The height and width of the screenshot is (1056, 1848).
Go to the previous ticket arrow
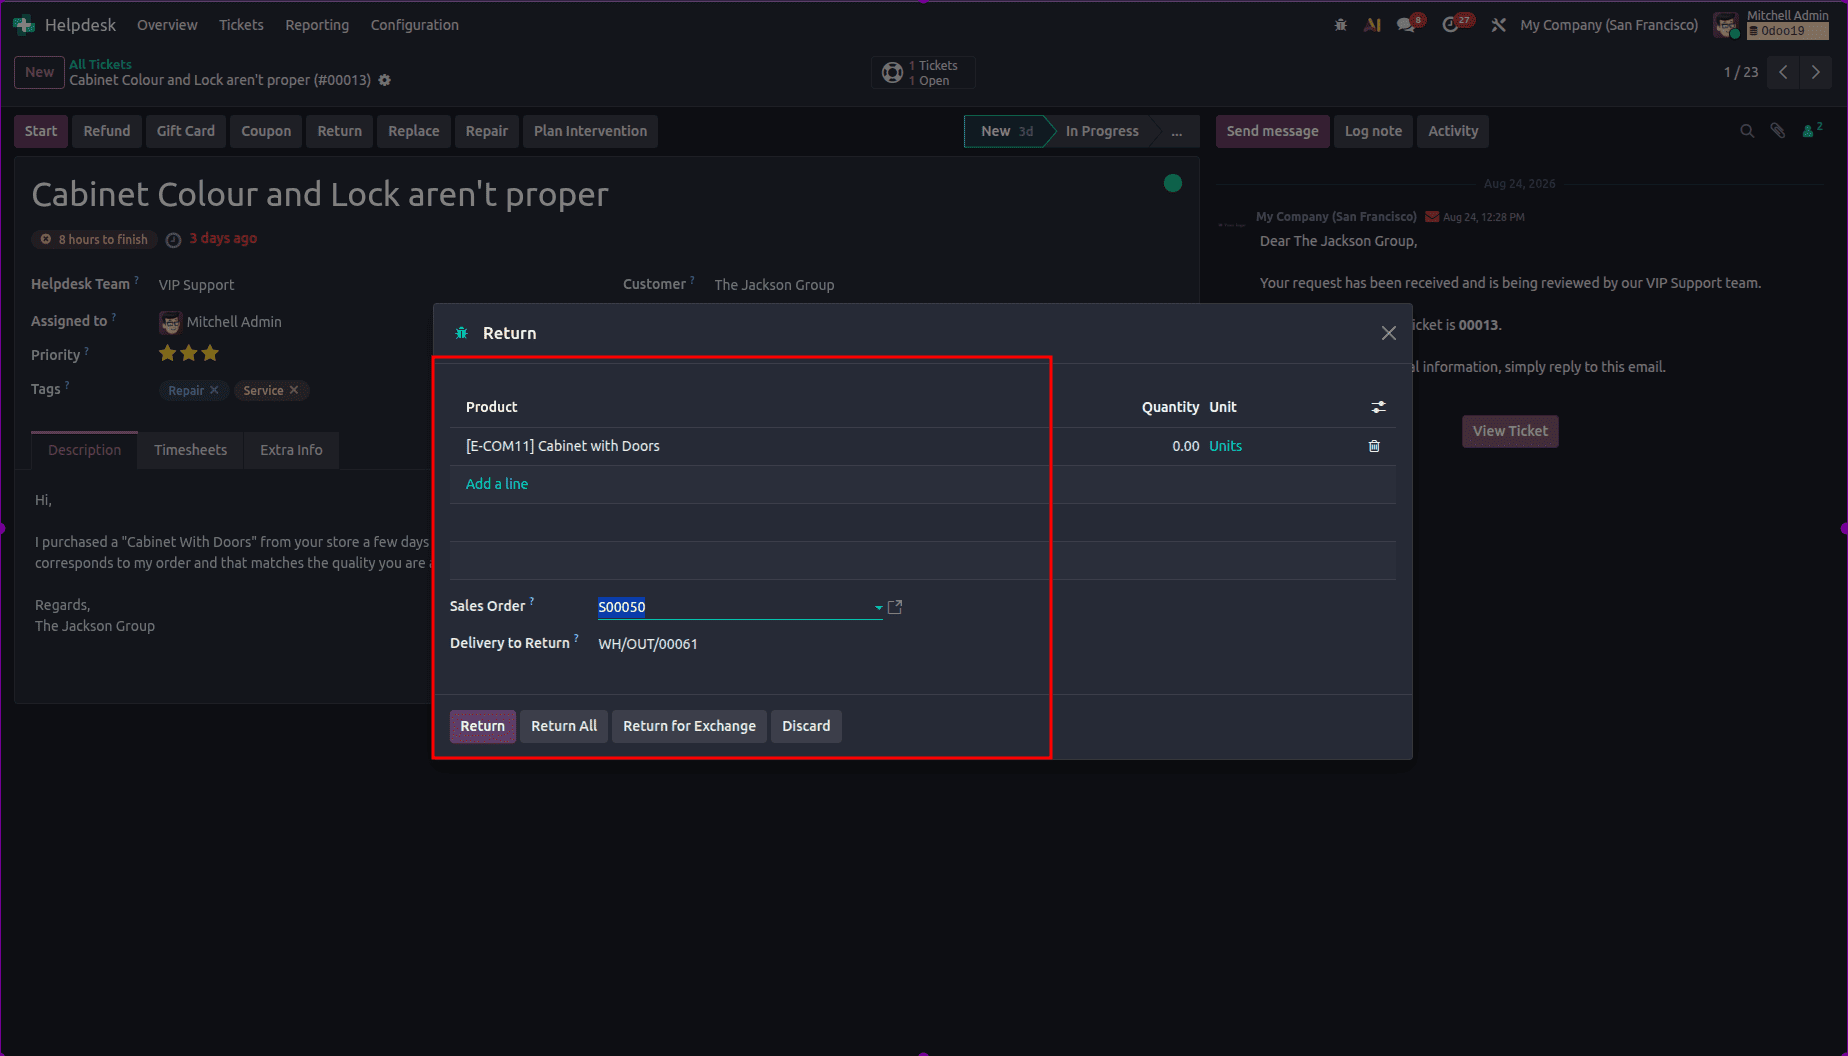1783,72
